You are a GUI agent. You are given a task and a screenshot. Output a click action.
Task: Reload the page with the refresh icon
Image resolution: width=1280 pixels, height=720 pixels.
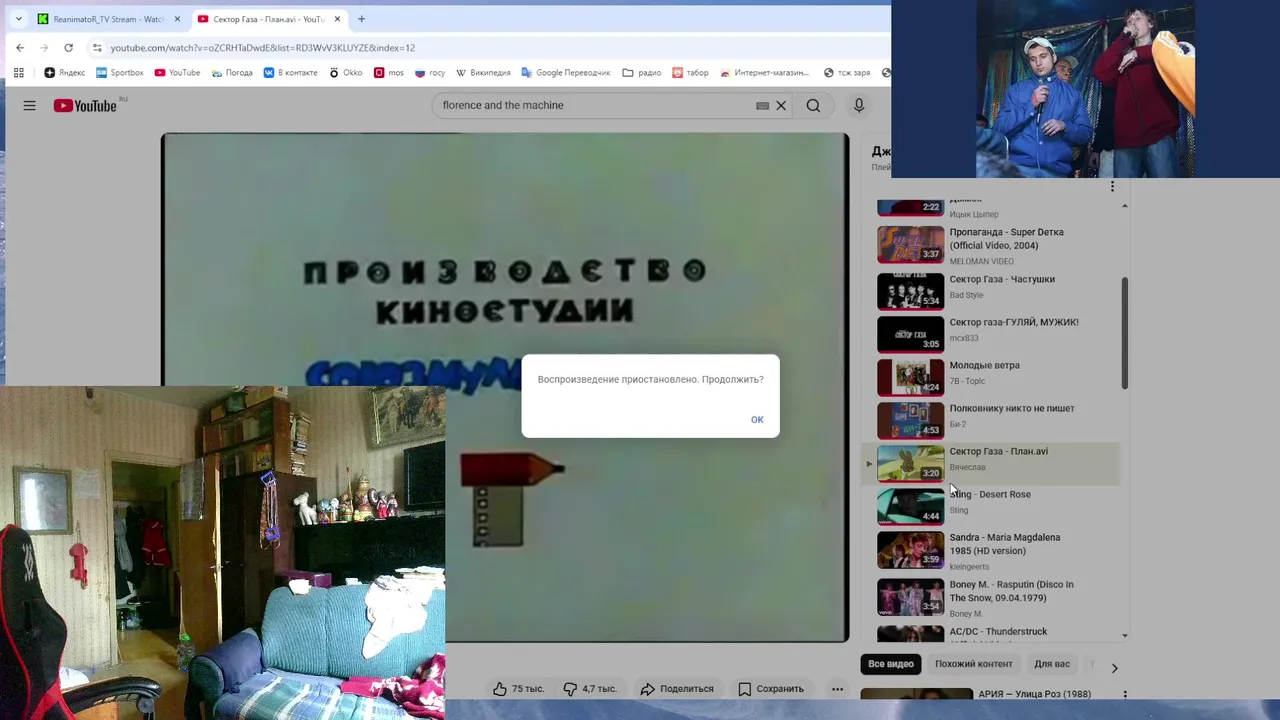click(x=68, y=47)
